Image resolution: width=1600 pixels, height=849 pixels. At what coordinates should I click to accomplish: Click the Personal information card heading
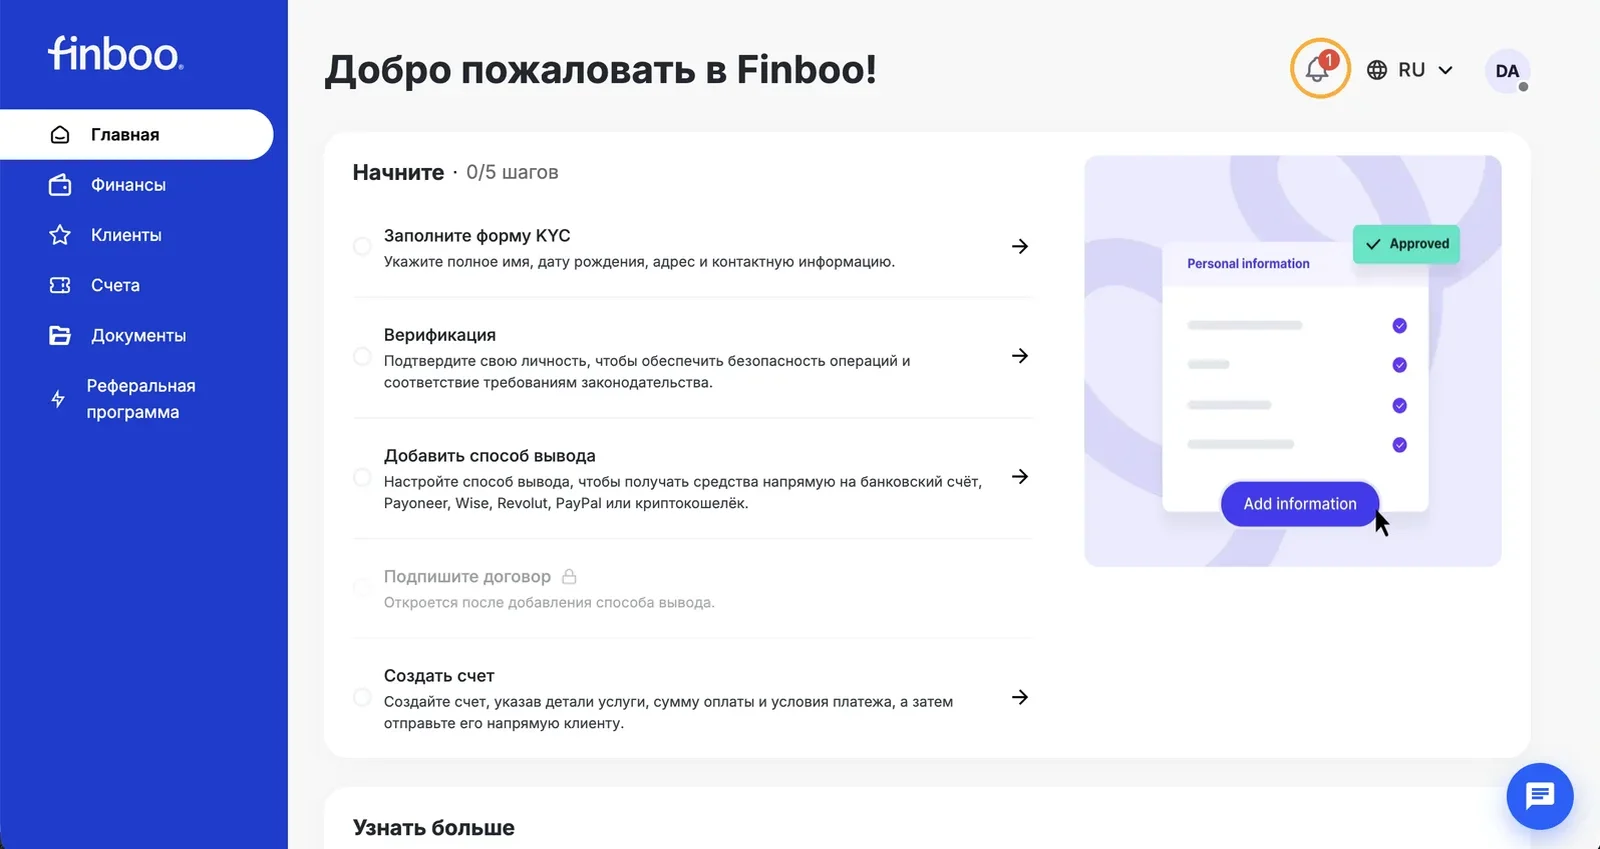tap(1248, 264)
